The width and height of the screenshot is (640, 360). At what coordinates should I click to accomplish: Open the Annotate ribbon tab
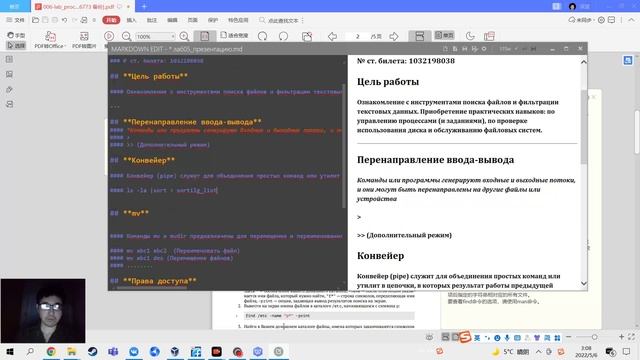click(152, 20)
